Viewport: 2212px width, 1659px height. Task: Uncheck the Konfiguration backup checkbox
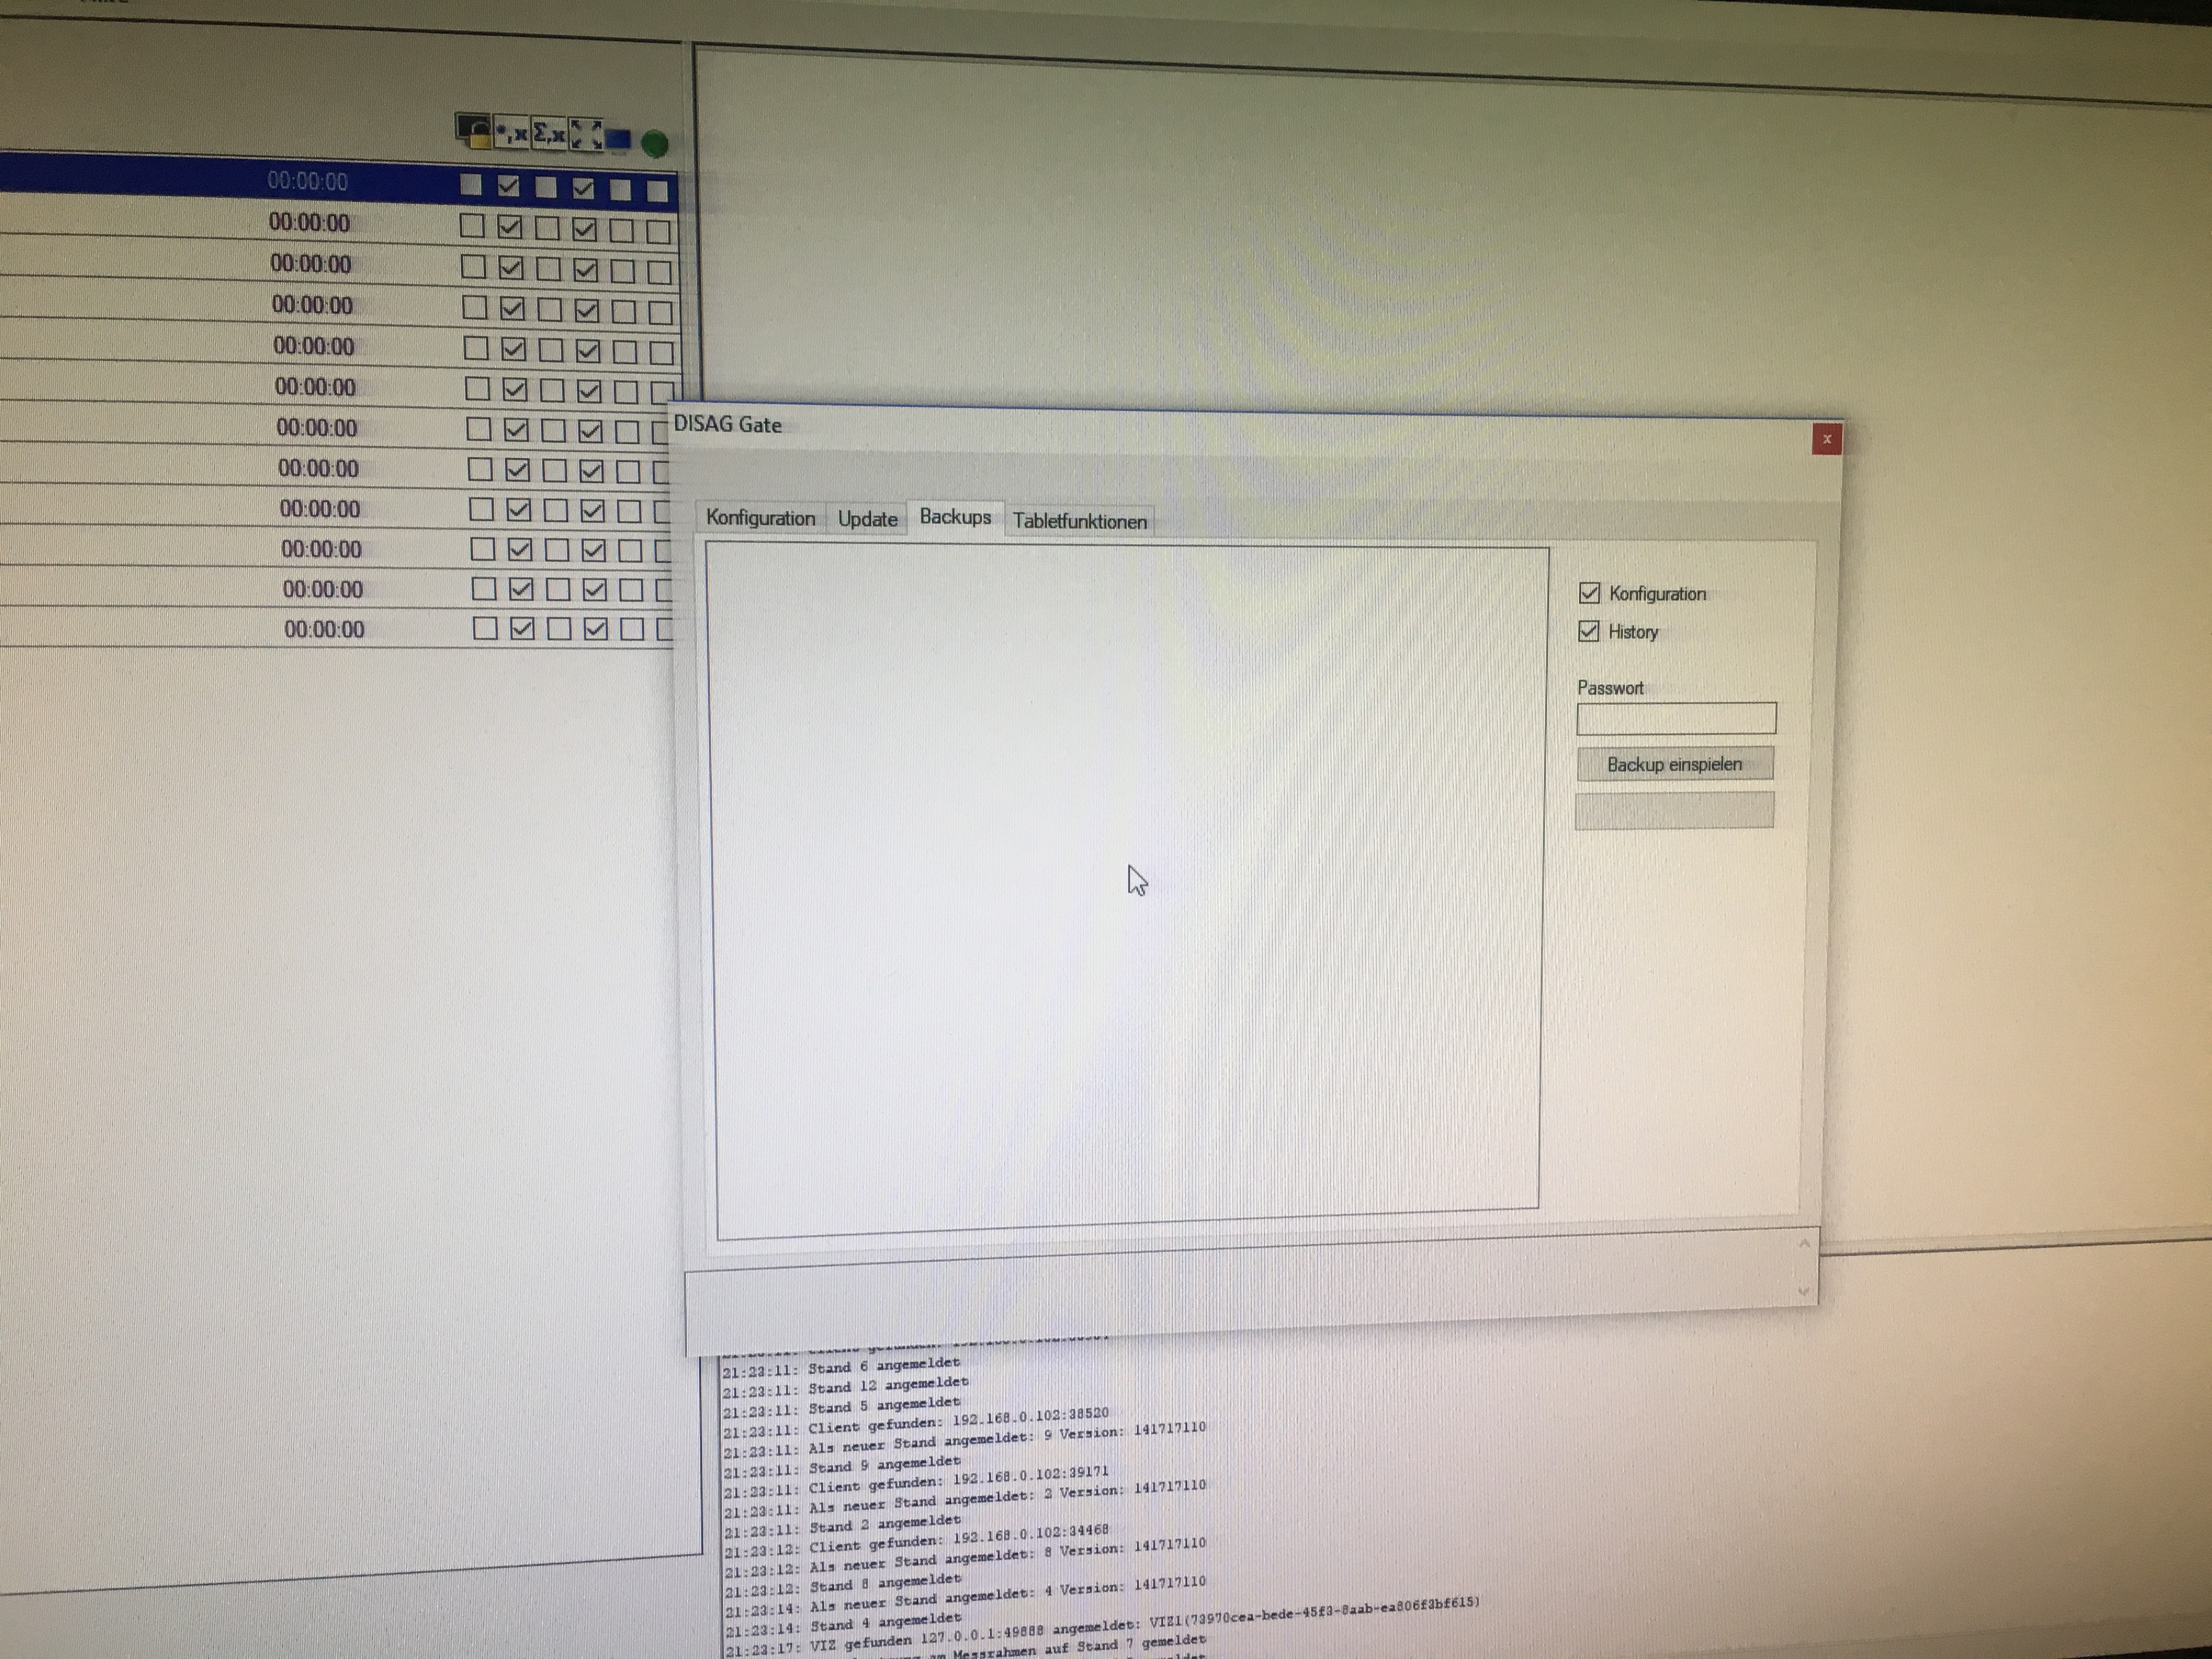1589,593
